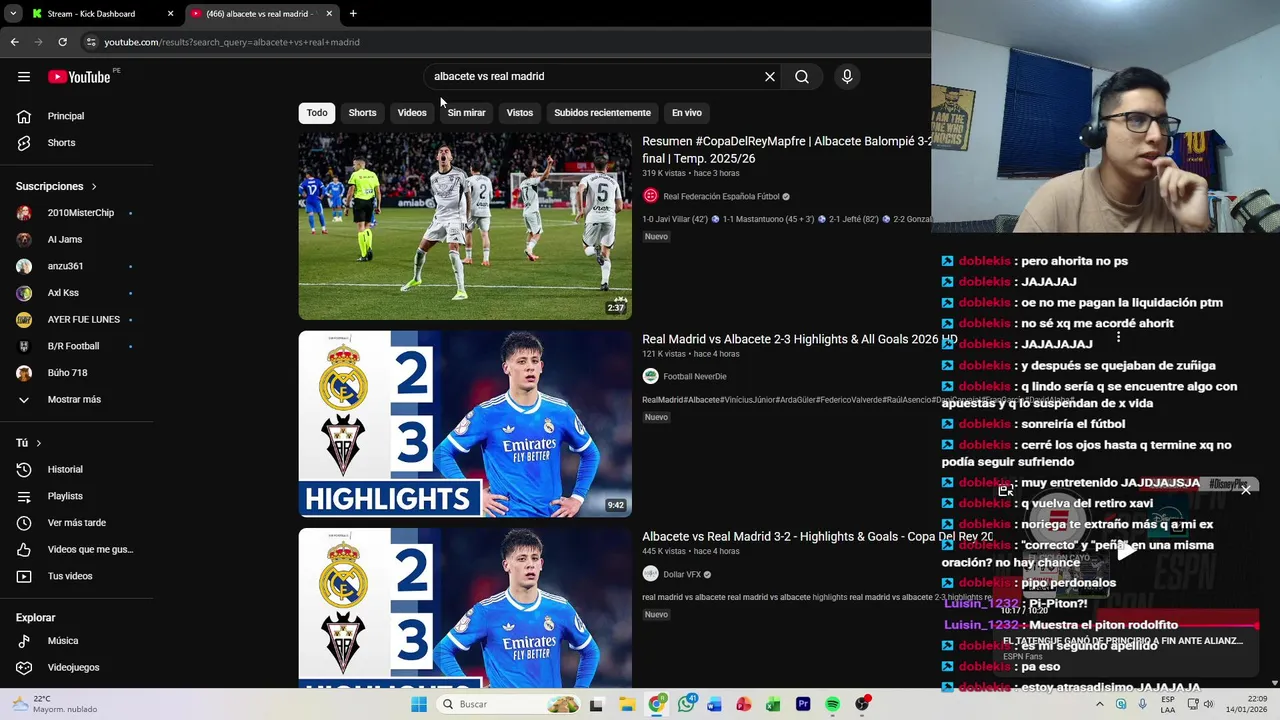Open Excel from the taskbar

click(773, 704)
